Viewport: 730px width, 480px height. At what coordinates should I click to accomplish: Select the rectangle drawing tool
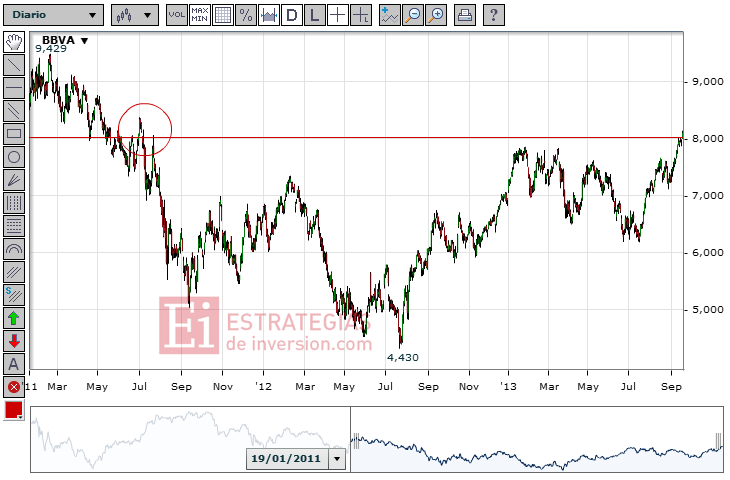click(x=14, y=134)
